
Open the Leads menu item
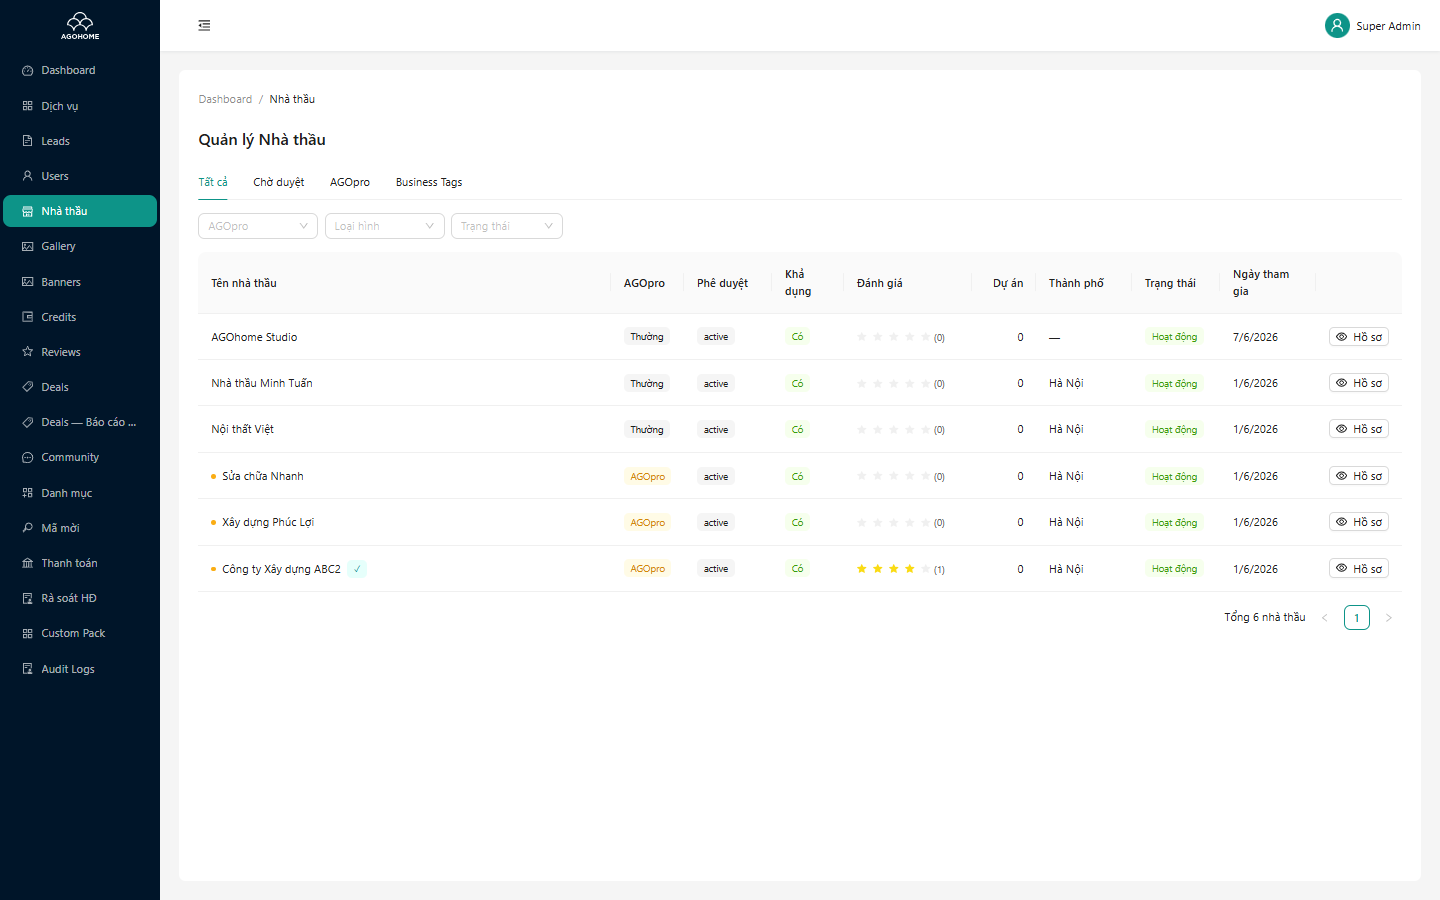80,141
